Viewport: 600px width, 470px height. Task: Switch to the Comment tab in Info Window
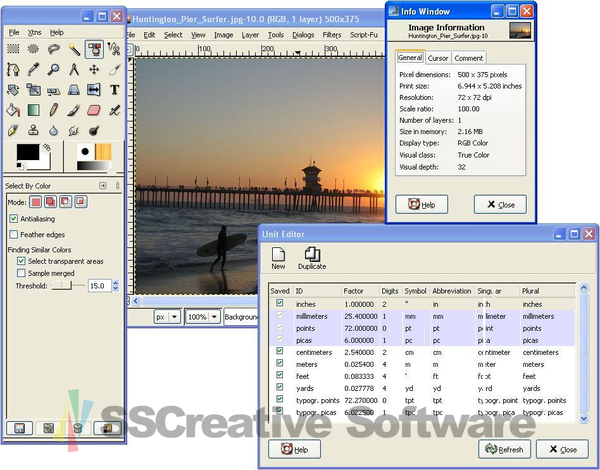[x=469, y=58]
